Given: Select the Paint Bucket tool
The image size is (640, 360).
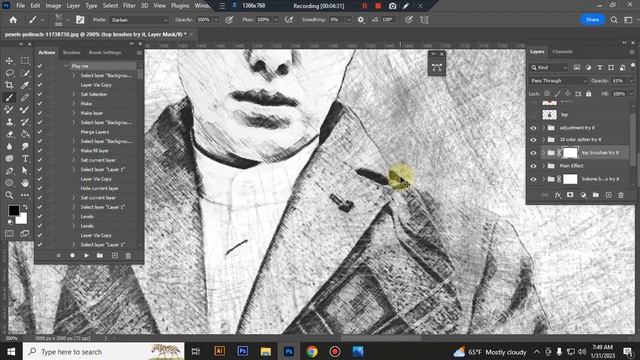Looking at the screenshot, I should pos(25,134).
